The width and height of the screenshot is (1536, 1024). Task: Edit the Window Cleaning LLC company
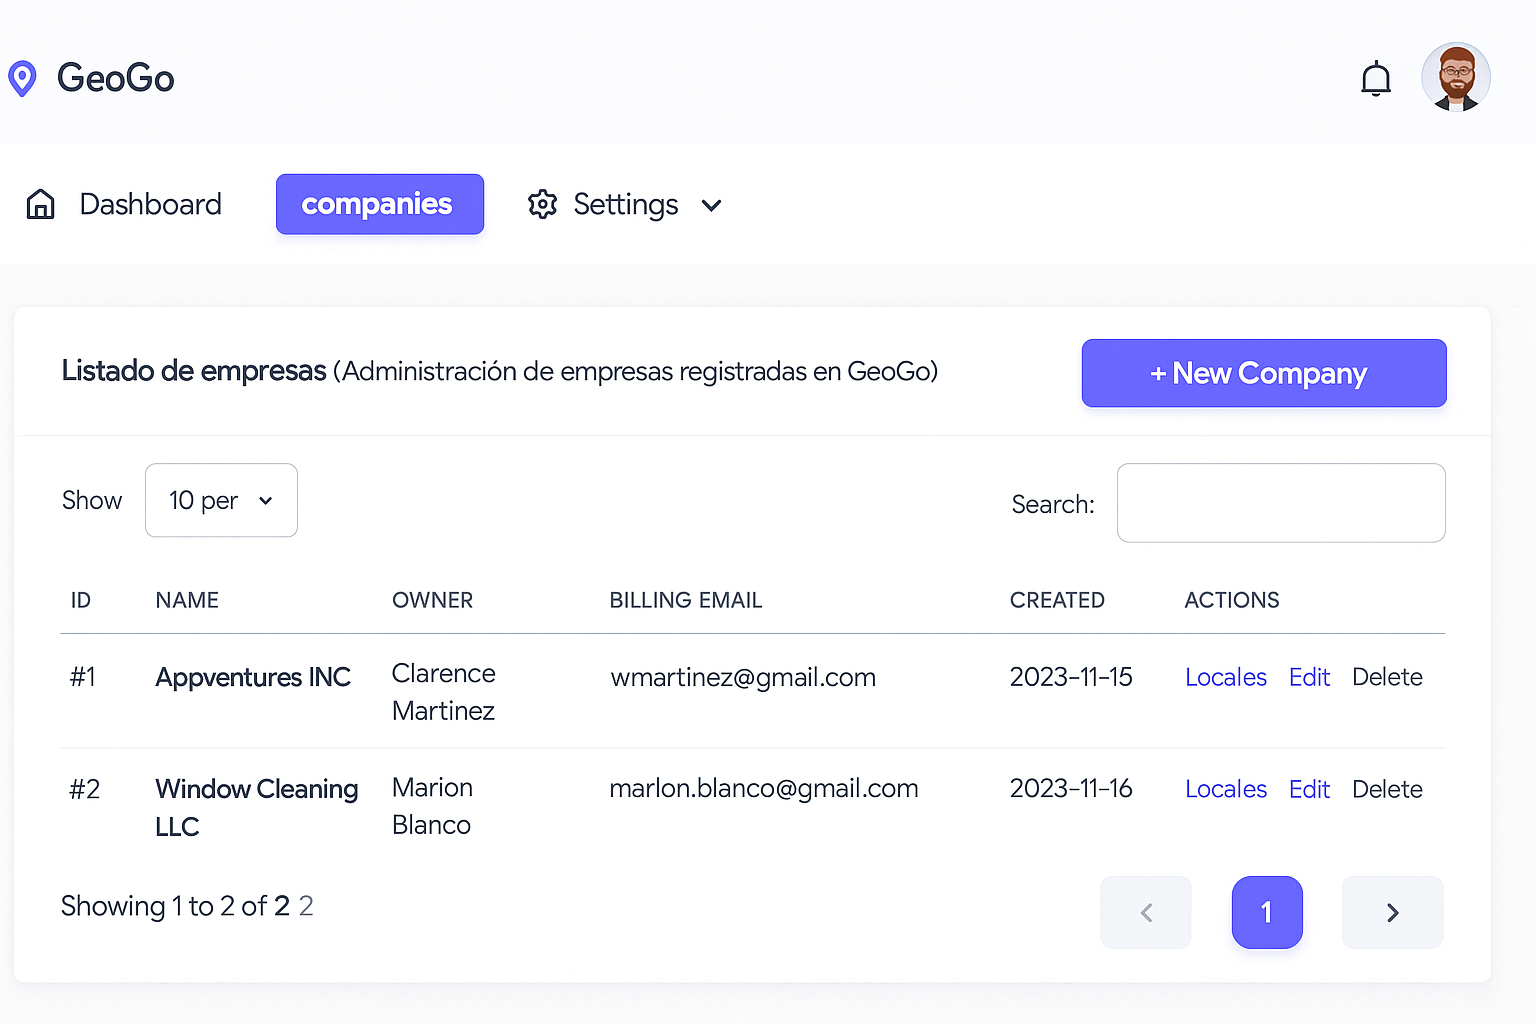pos(1309,789)
